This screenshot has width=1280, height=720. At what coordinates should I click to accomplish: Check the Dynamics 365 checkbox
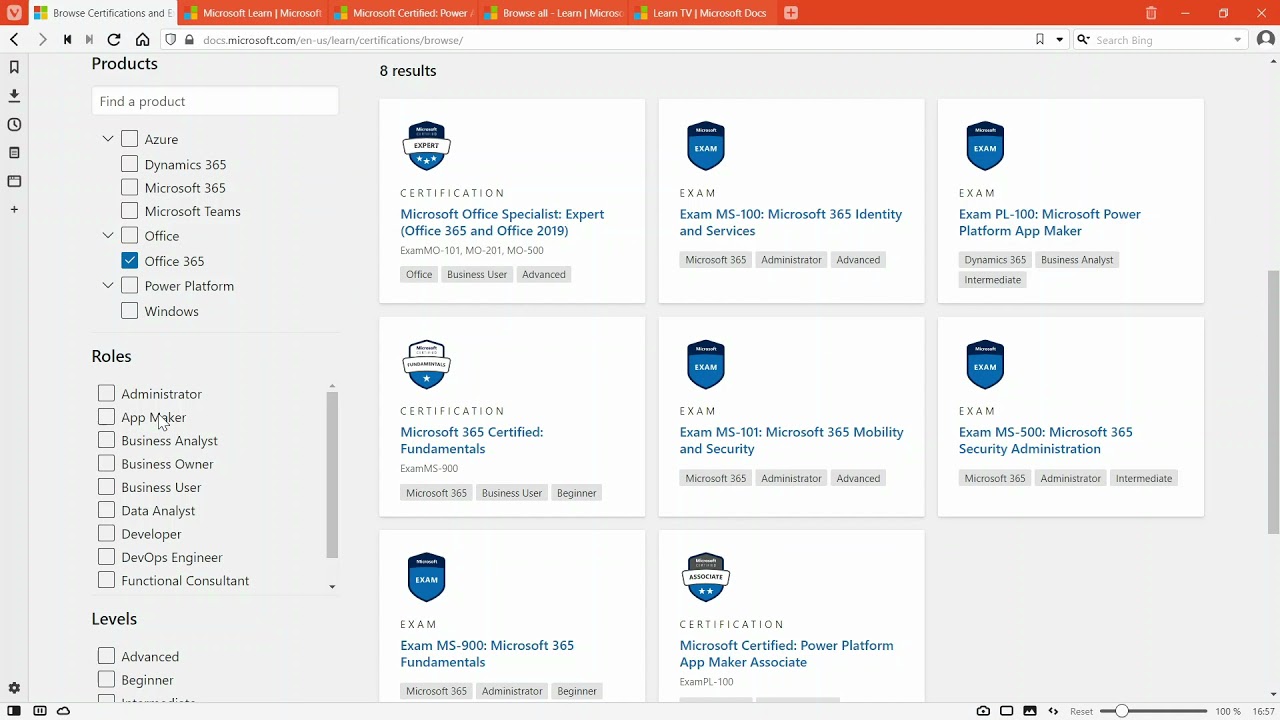[x=130, y=164]
